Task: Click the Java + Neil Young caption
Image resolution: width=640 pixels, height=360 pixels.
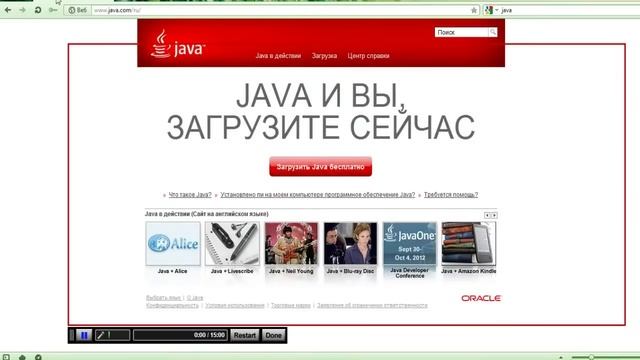Action: pos(291,271)
